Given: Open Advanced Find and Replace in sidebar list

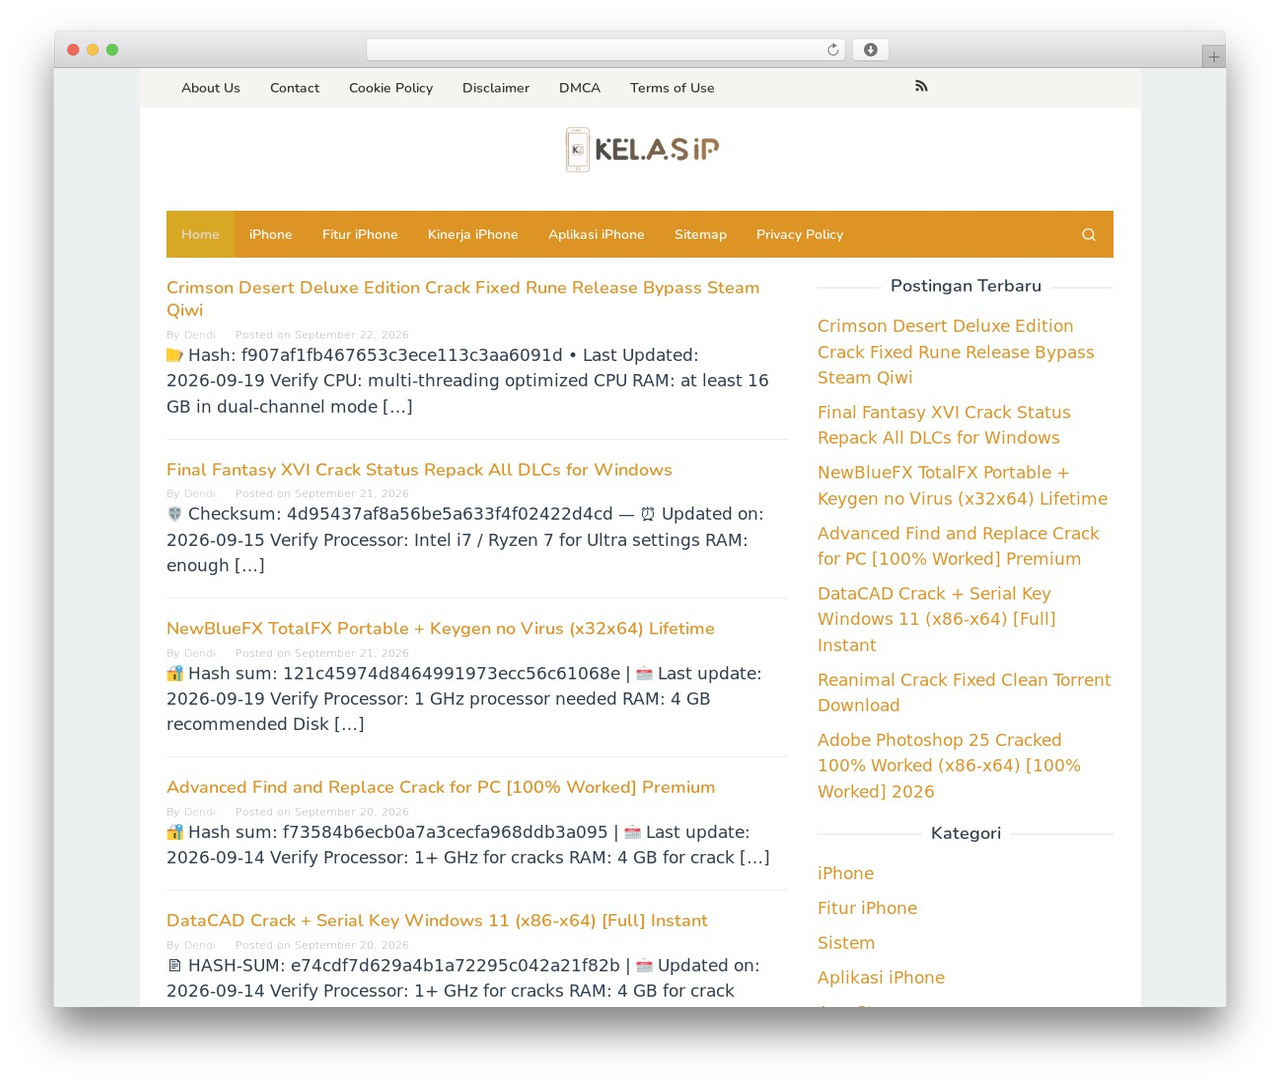Looking at the screenshot, I should 958,546.
